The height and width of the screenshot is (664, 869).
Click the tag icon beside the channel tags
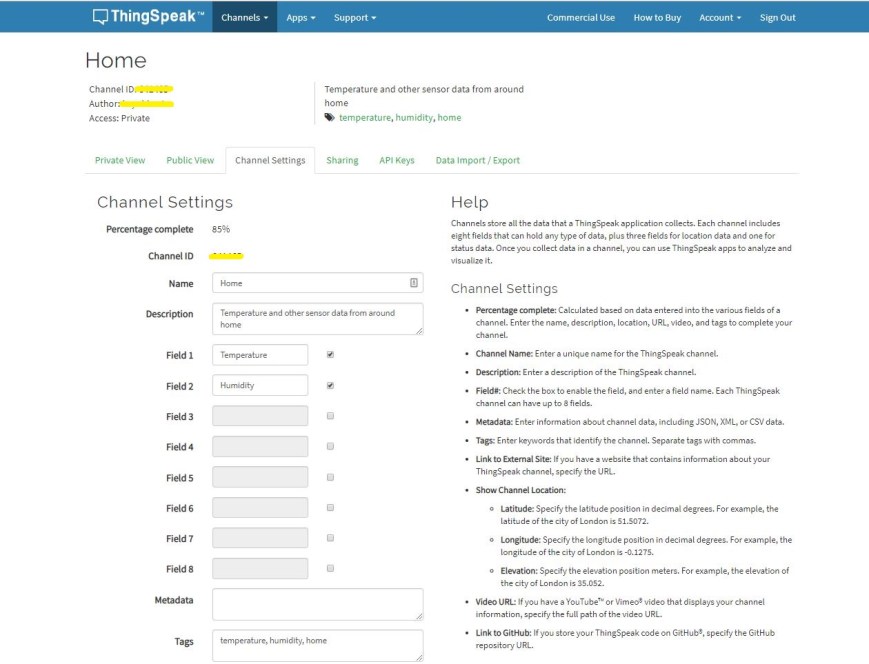click(330, 117)
